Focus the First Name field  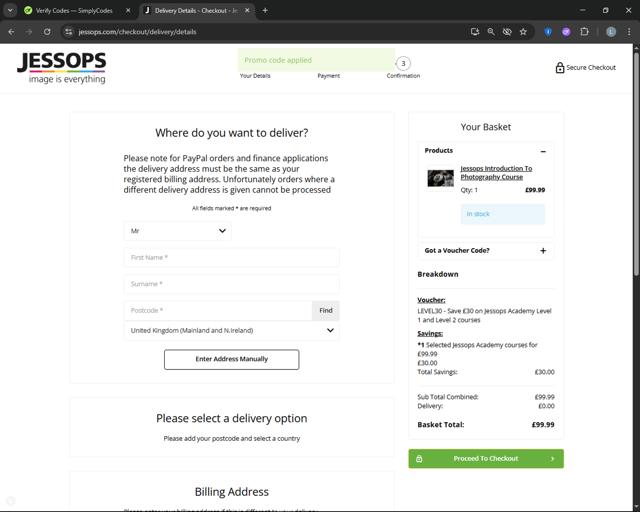click(x=231, y=258)
